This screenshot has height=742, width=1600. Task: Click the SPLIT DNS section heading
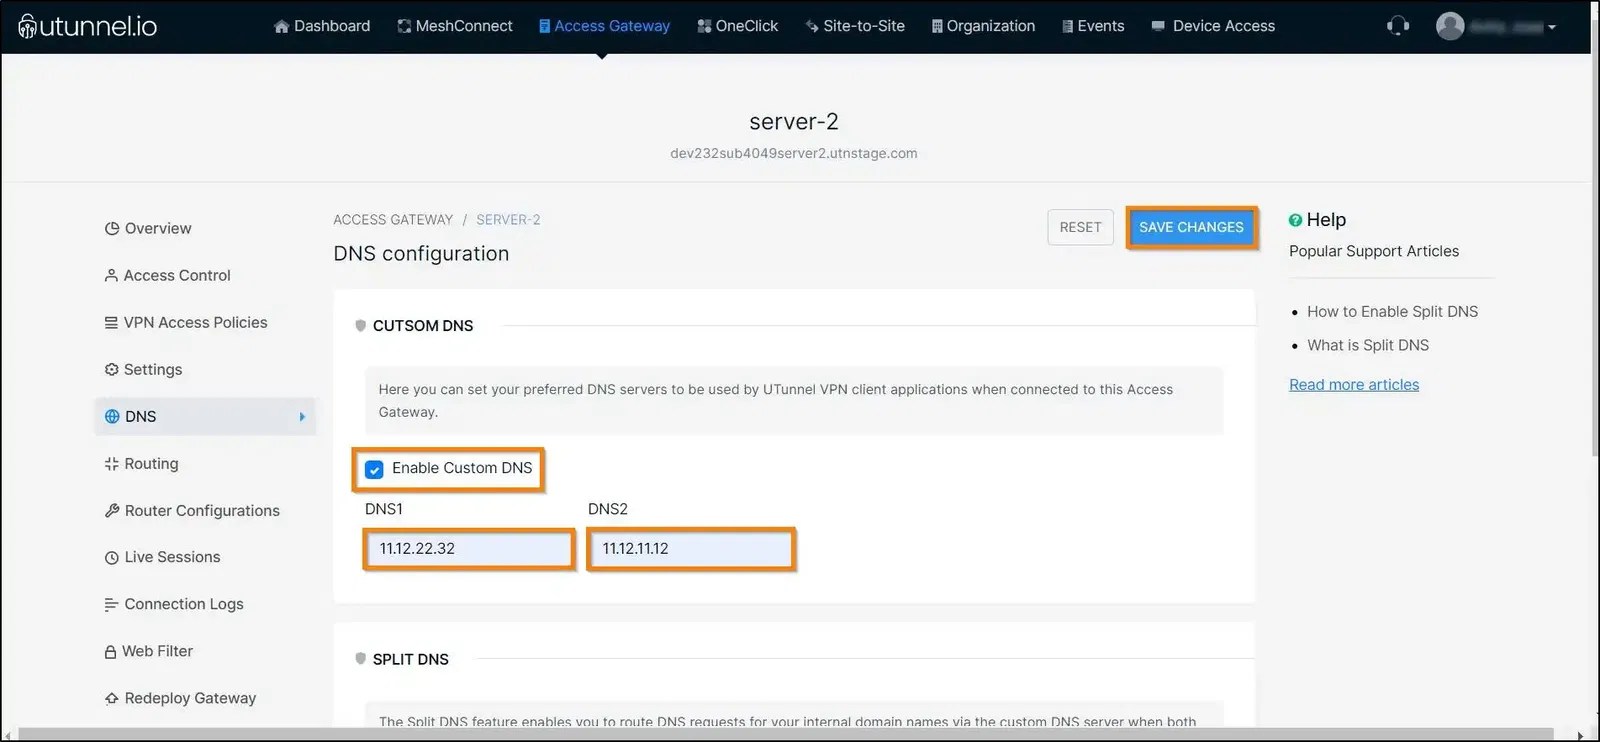pyautogui.click(x=411, y=660)
